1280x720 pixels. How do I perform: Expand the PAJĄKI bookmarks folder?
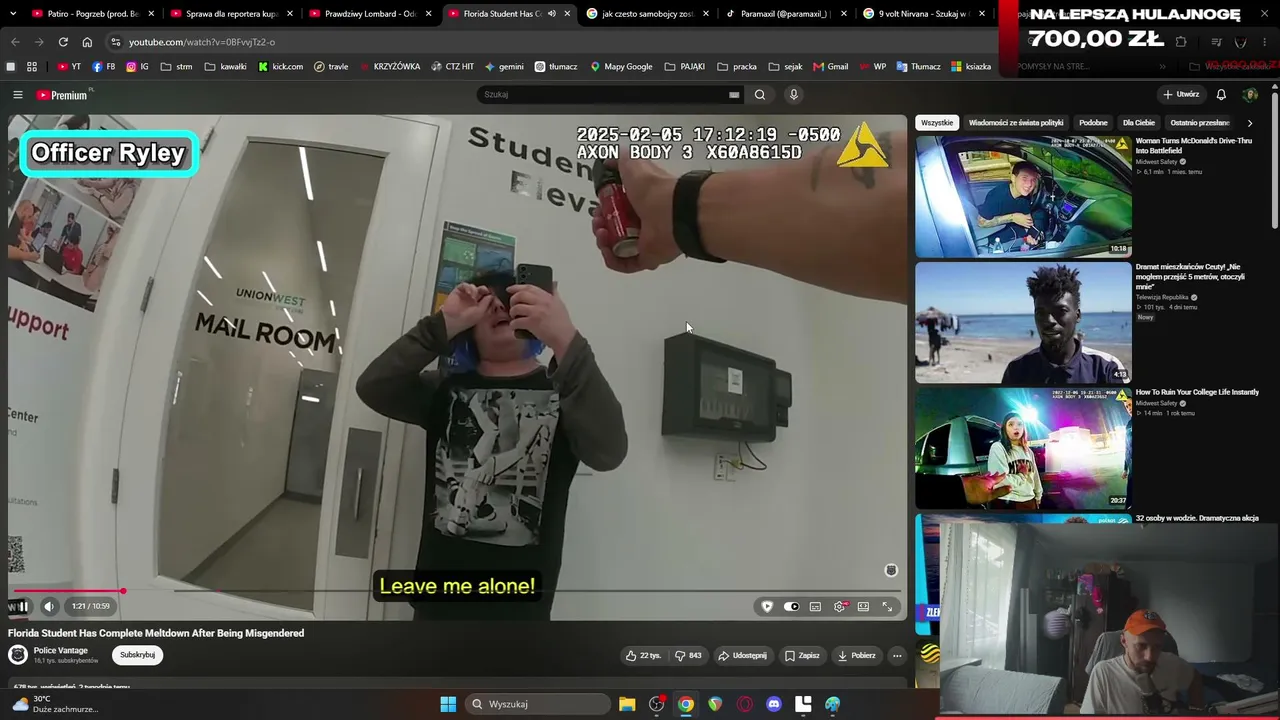685,67
